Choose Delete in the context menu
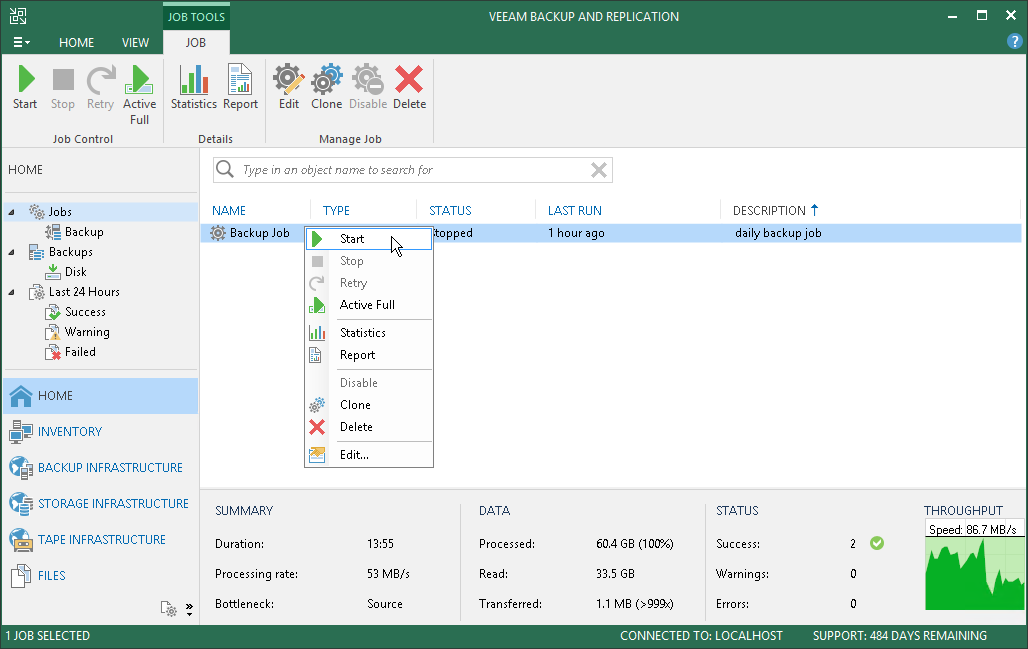The width and height of the screenshot is (1028, 649). tap(369, 427)
